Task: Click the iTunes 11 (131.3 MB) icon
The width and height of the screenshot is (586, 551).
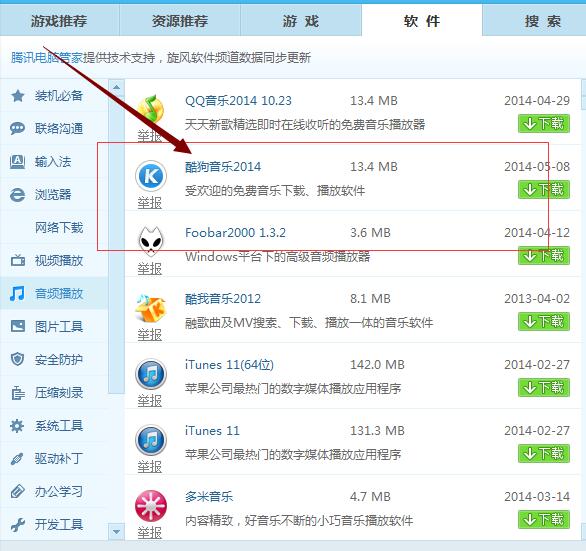Action: [x=151, y=440]
